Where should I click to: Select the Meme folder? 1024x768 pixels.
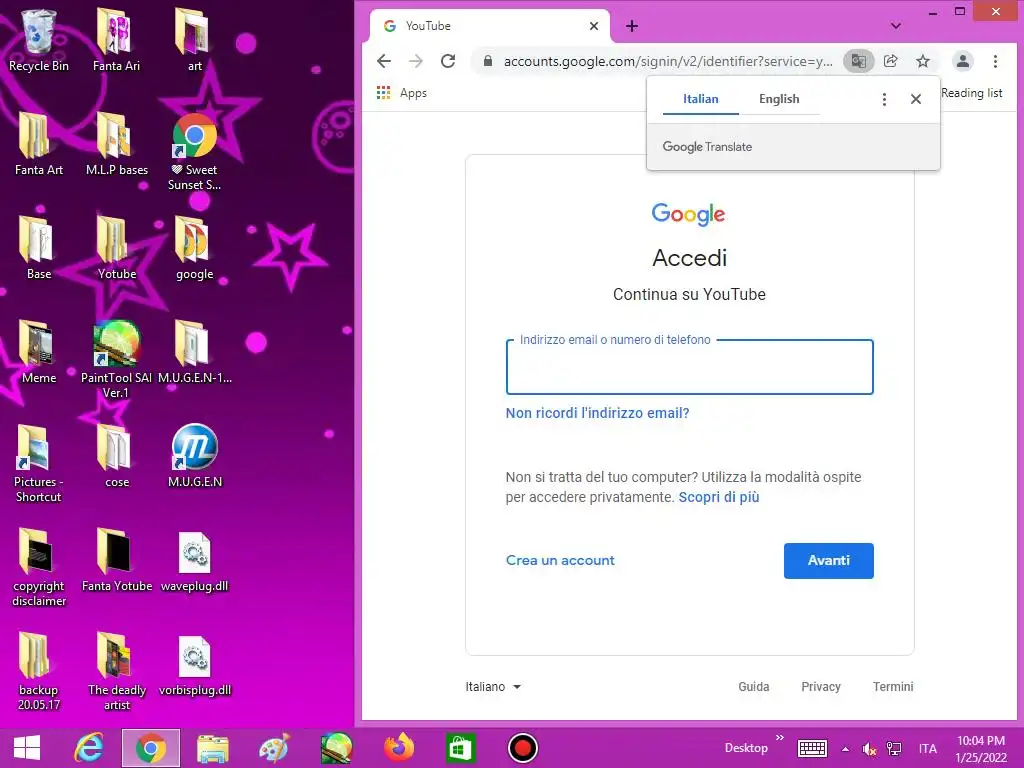(39, 352)
